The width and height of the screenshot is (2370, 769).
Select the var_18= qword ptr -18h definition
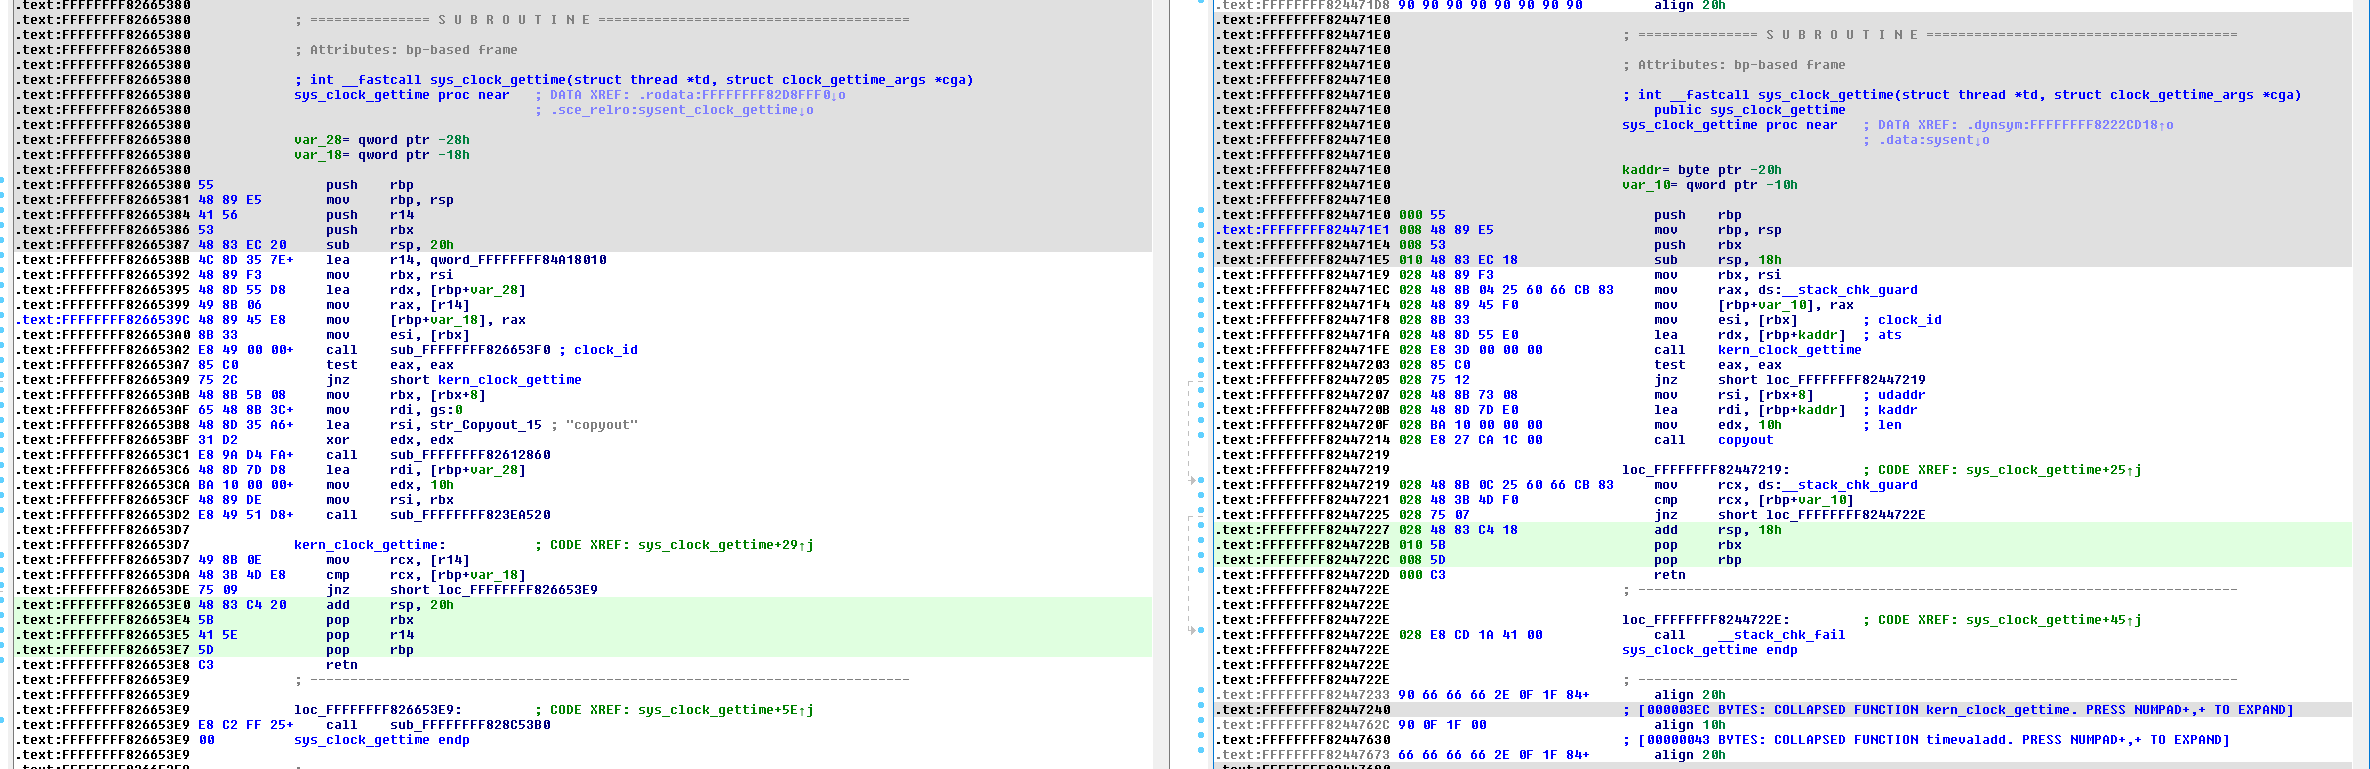tap(381, 155)
